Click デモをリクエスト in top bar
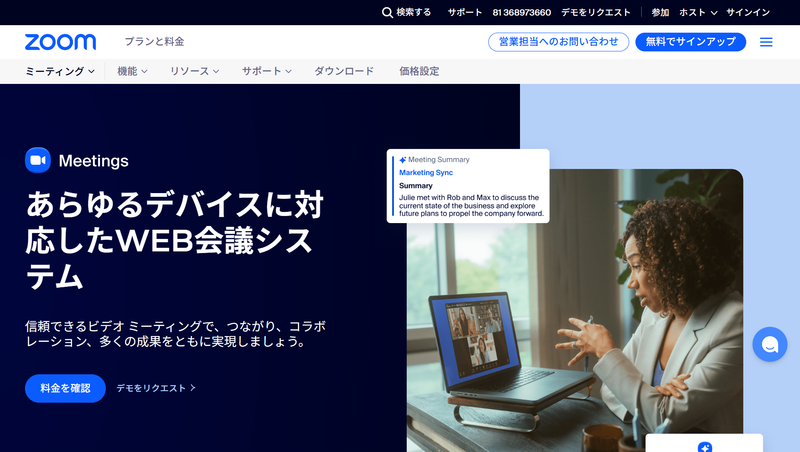800x452 pixels. point(596,12)
